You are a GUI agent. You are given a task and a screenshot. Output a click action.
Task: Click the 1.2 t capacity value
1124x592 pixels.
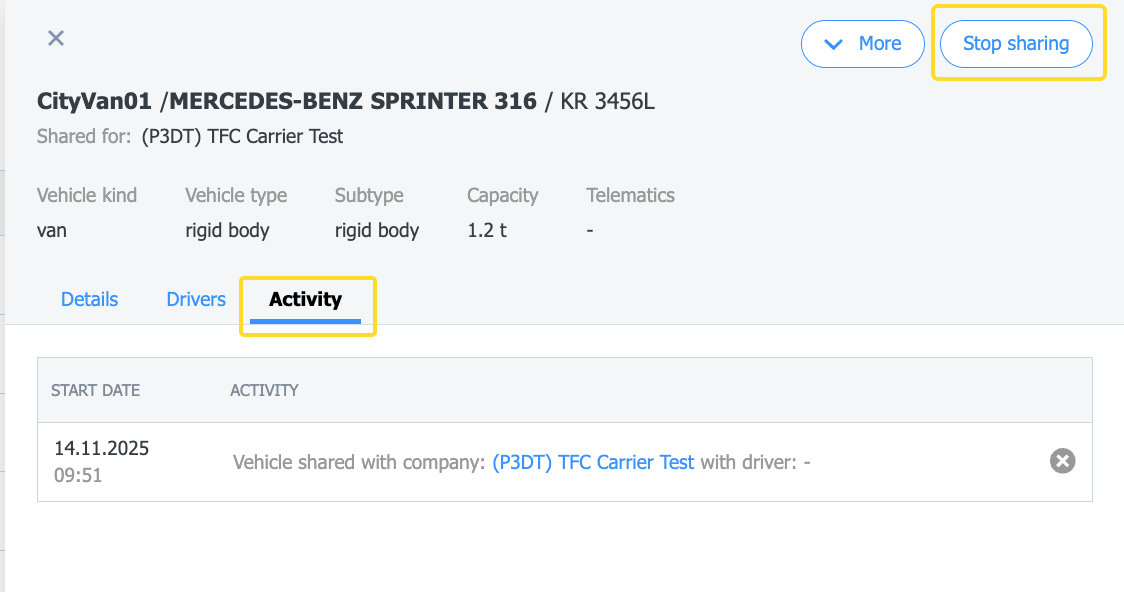486,230
